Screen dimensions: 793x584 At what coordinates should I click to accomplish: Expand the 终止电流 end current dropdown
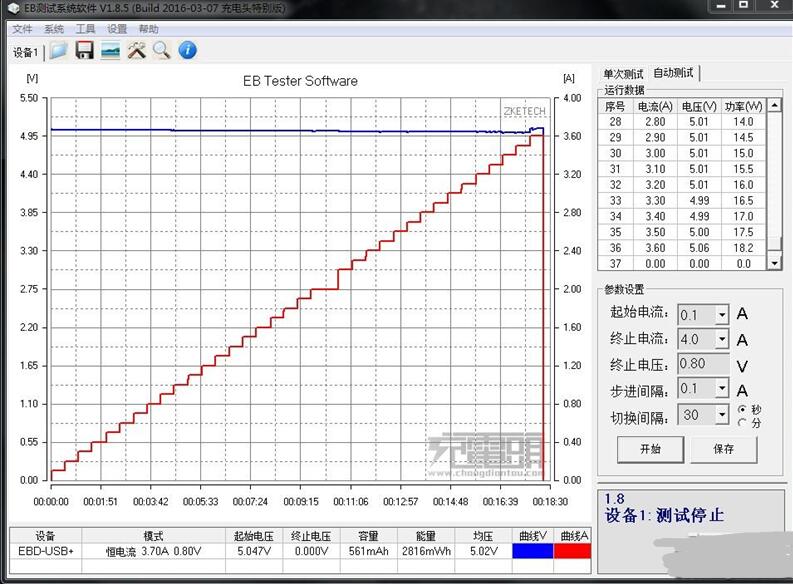point(721,340)
